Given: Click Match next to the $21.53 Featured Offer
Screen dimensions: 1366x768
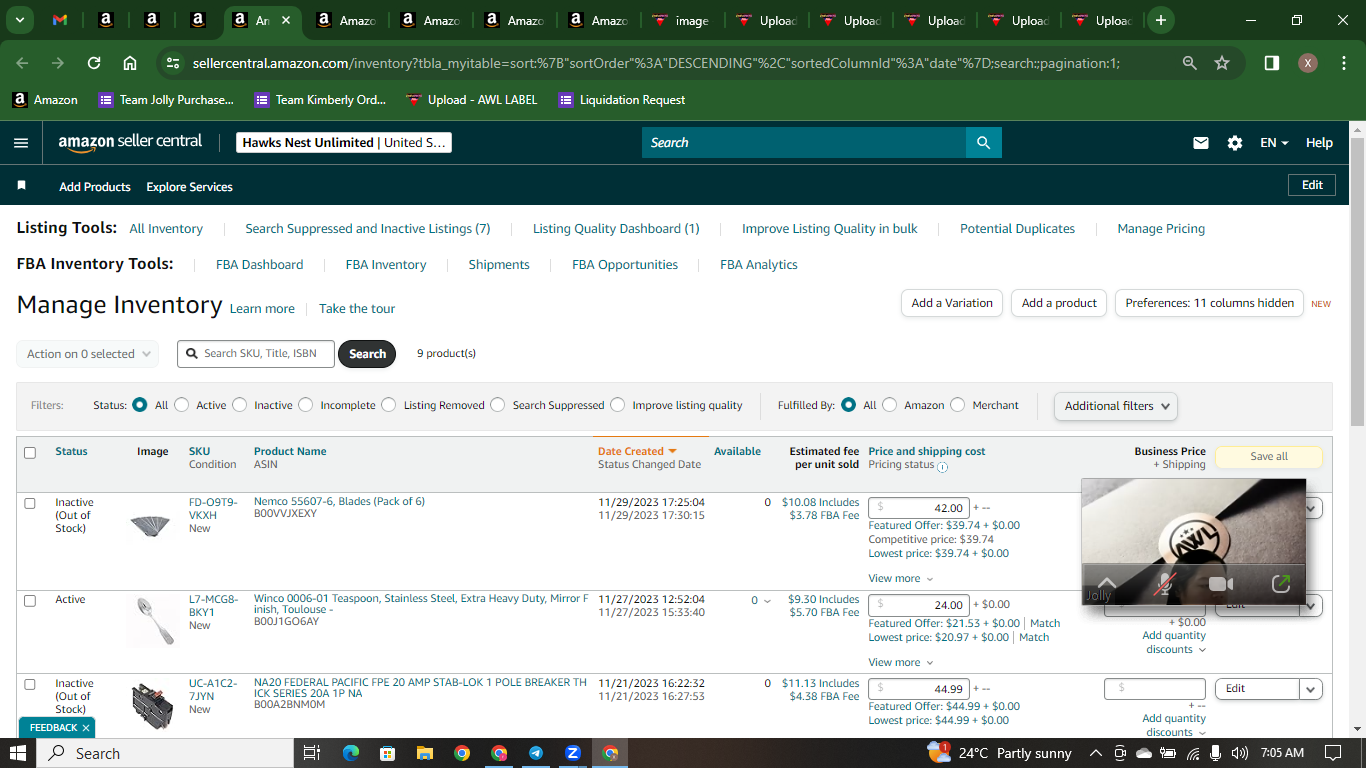Looking at the screenshot, I should point(1045,623).
